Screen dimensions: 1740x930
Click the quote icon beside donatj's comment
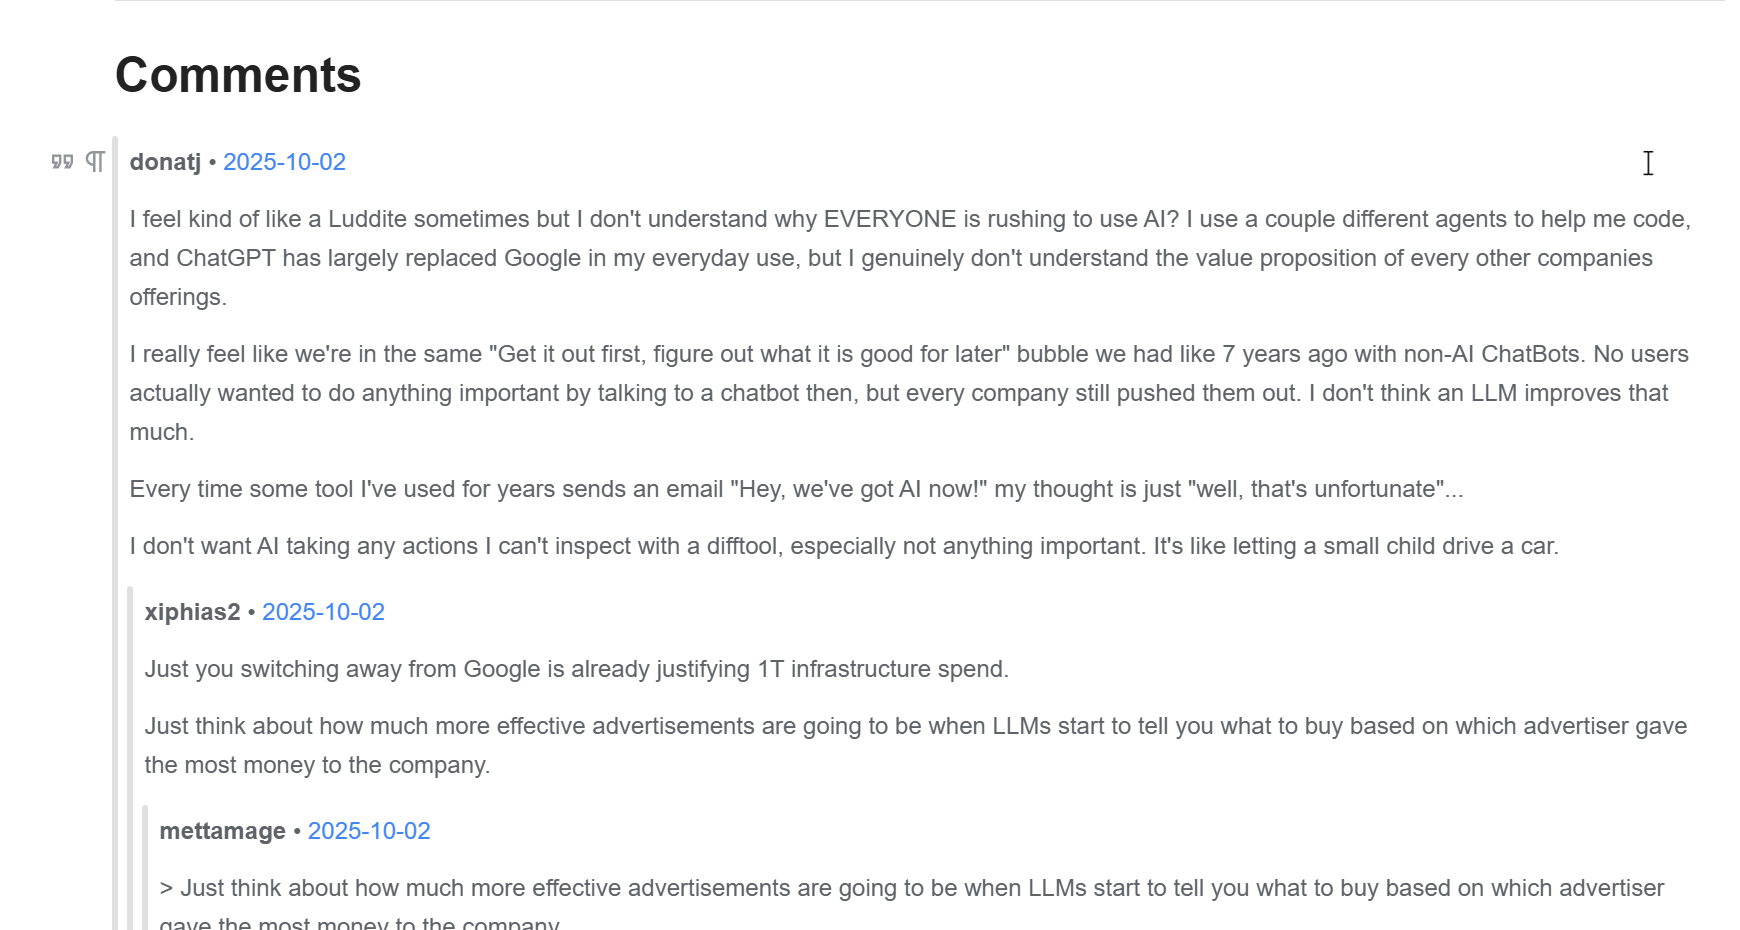pos(62,162)
